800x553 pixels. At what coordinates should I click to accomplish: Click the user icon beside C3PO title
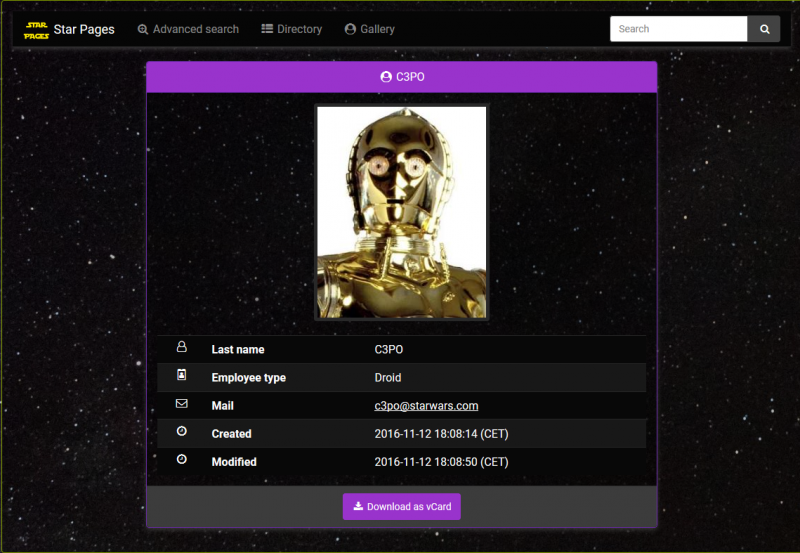(x=386, y=77)
